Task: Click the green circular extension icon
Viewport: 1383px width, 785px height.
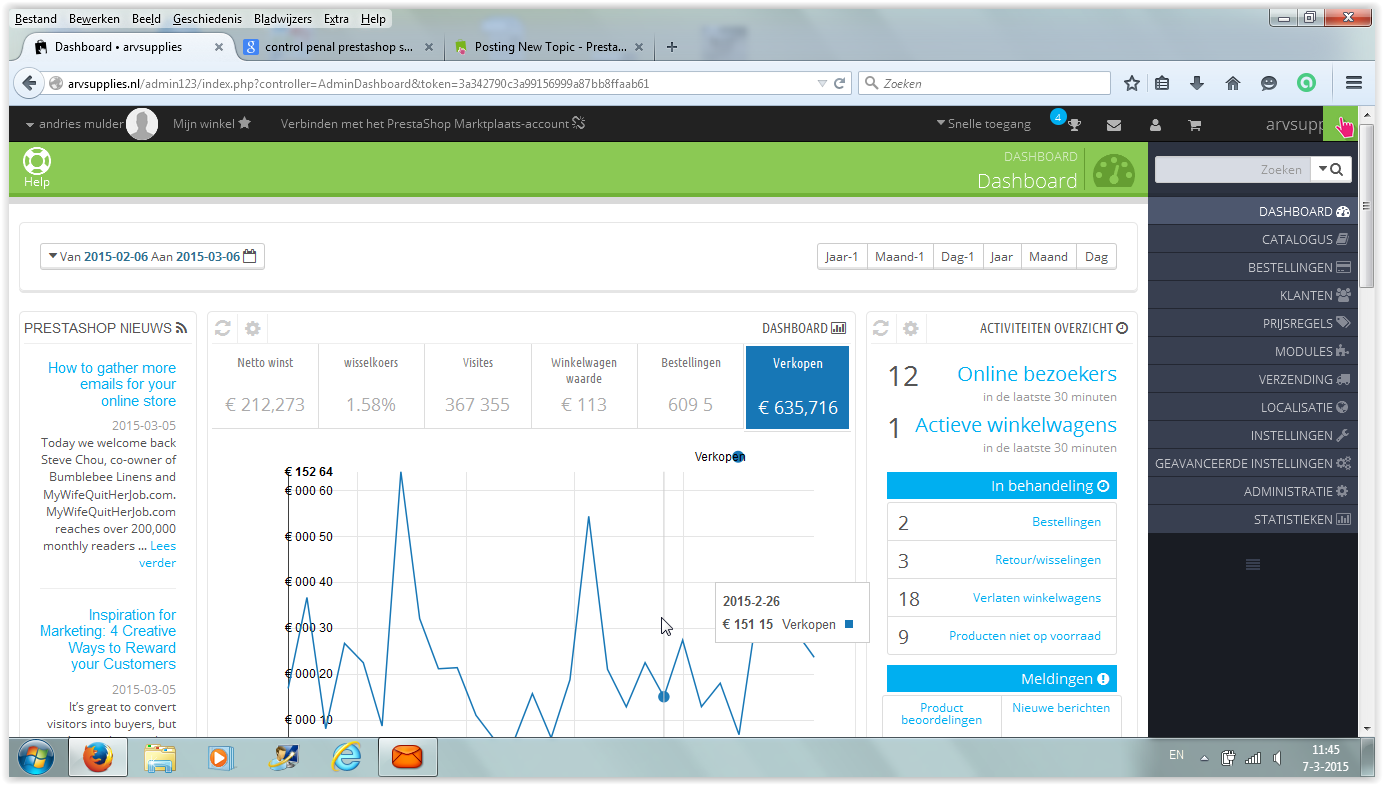Action: pos(1306,84)
